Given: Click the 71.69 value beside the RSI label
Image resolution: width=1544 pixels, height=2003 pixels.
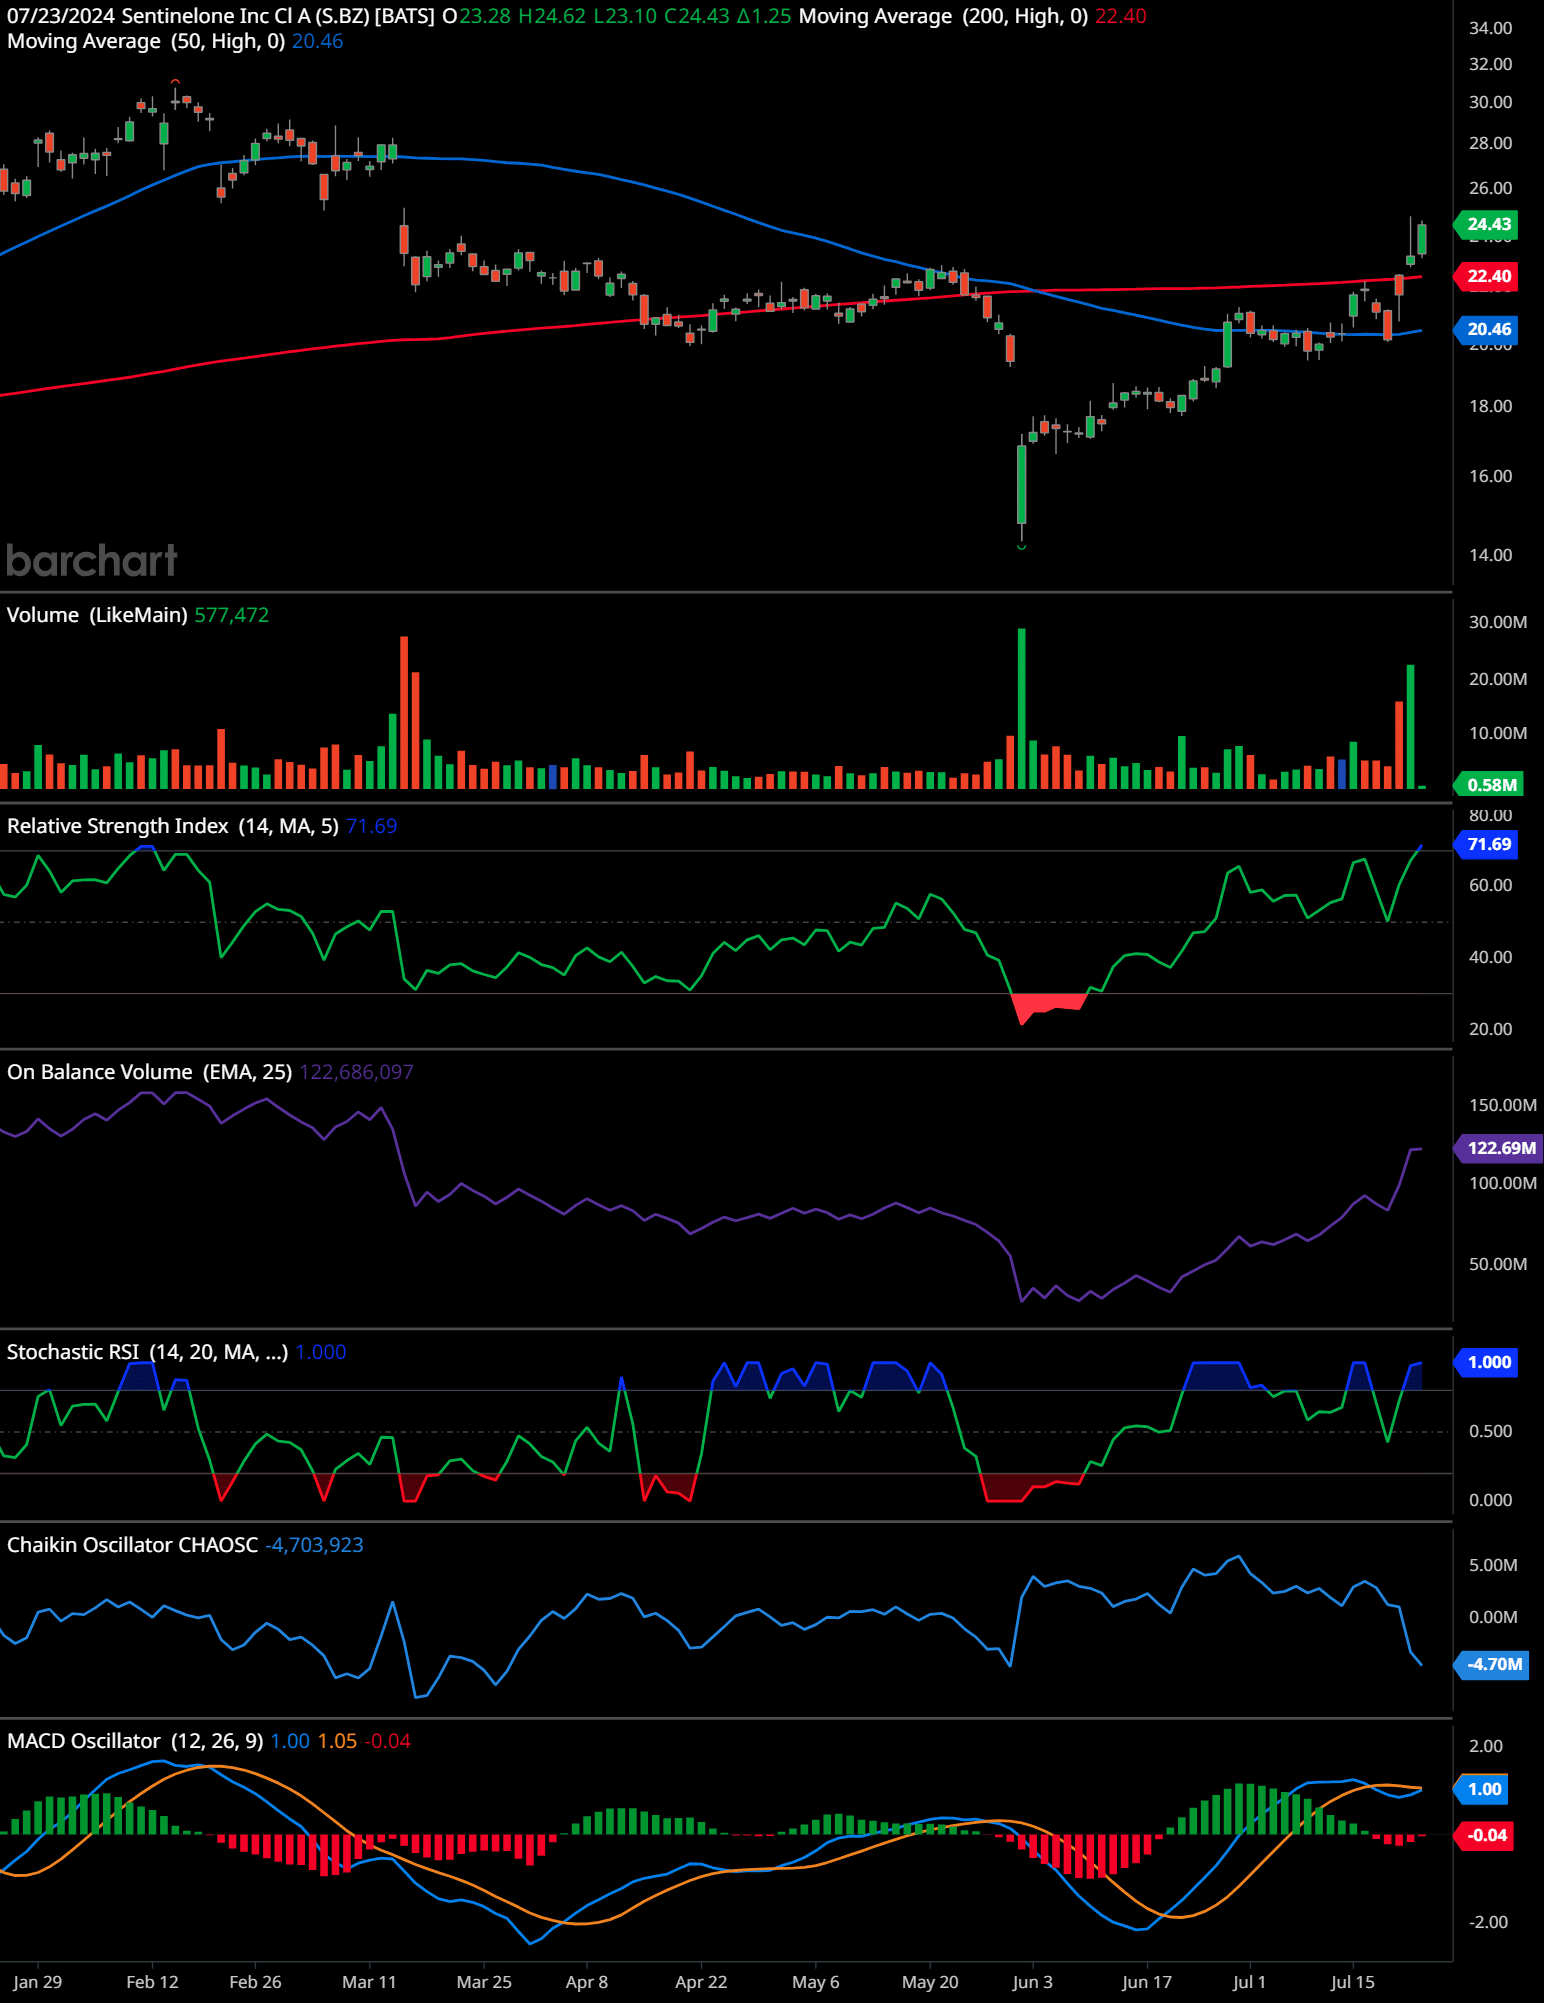Looking at the screenshot, I should coord(372,826).
